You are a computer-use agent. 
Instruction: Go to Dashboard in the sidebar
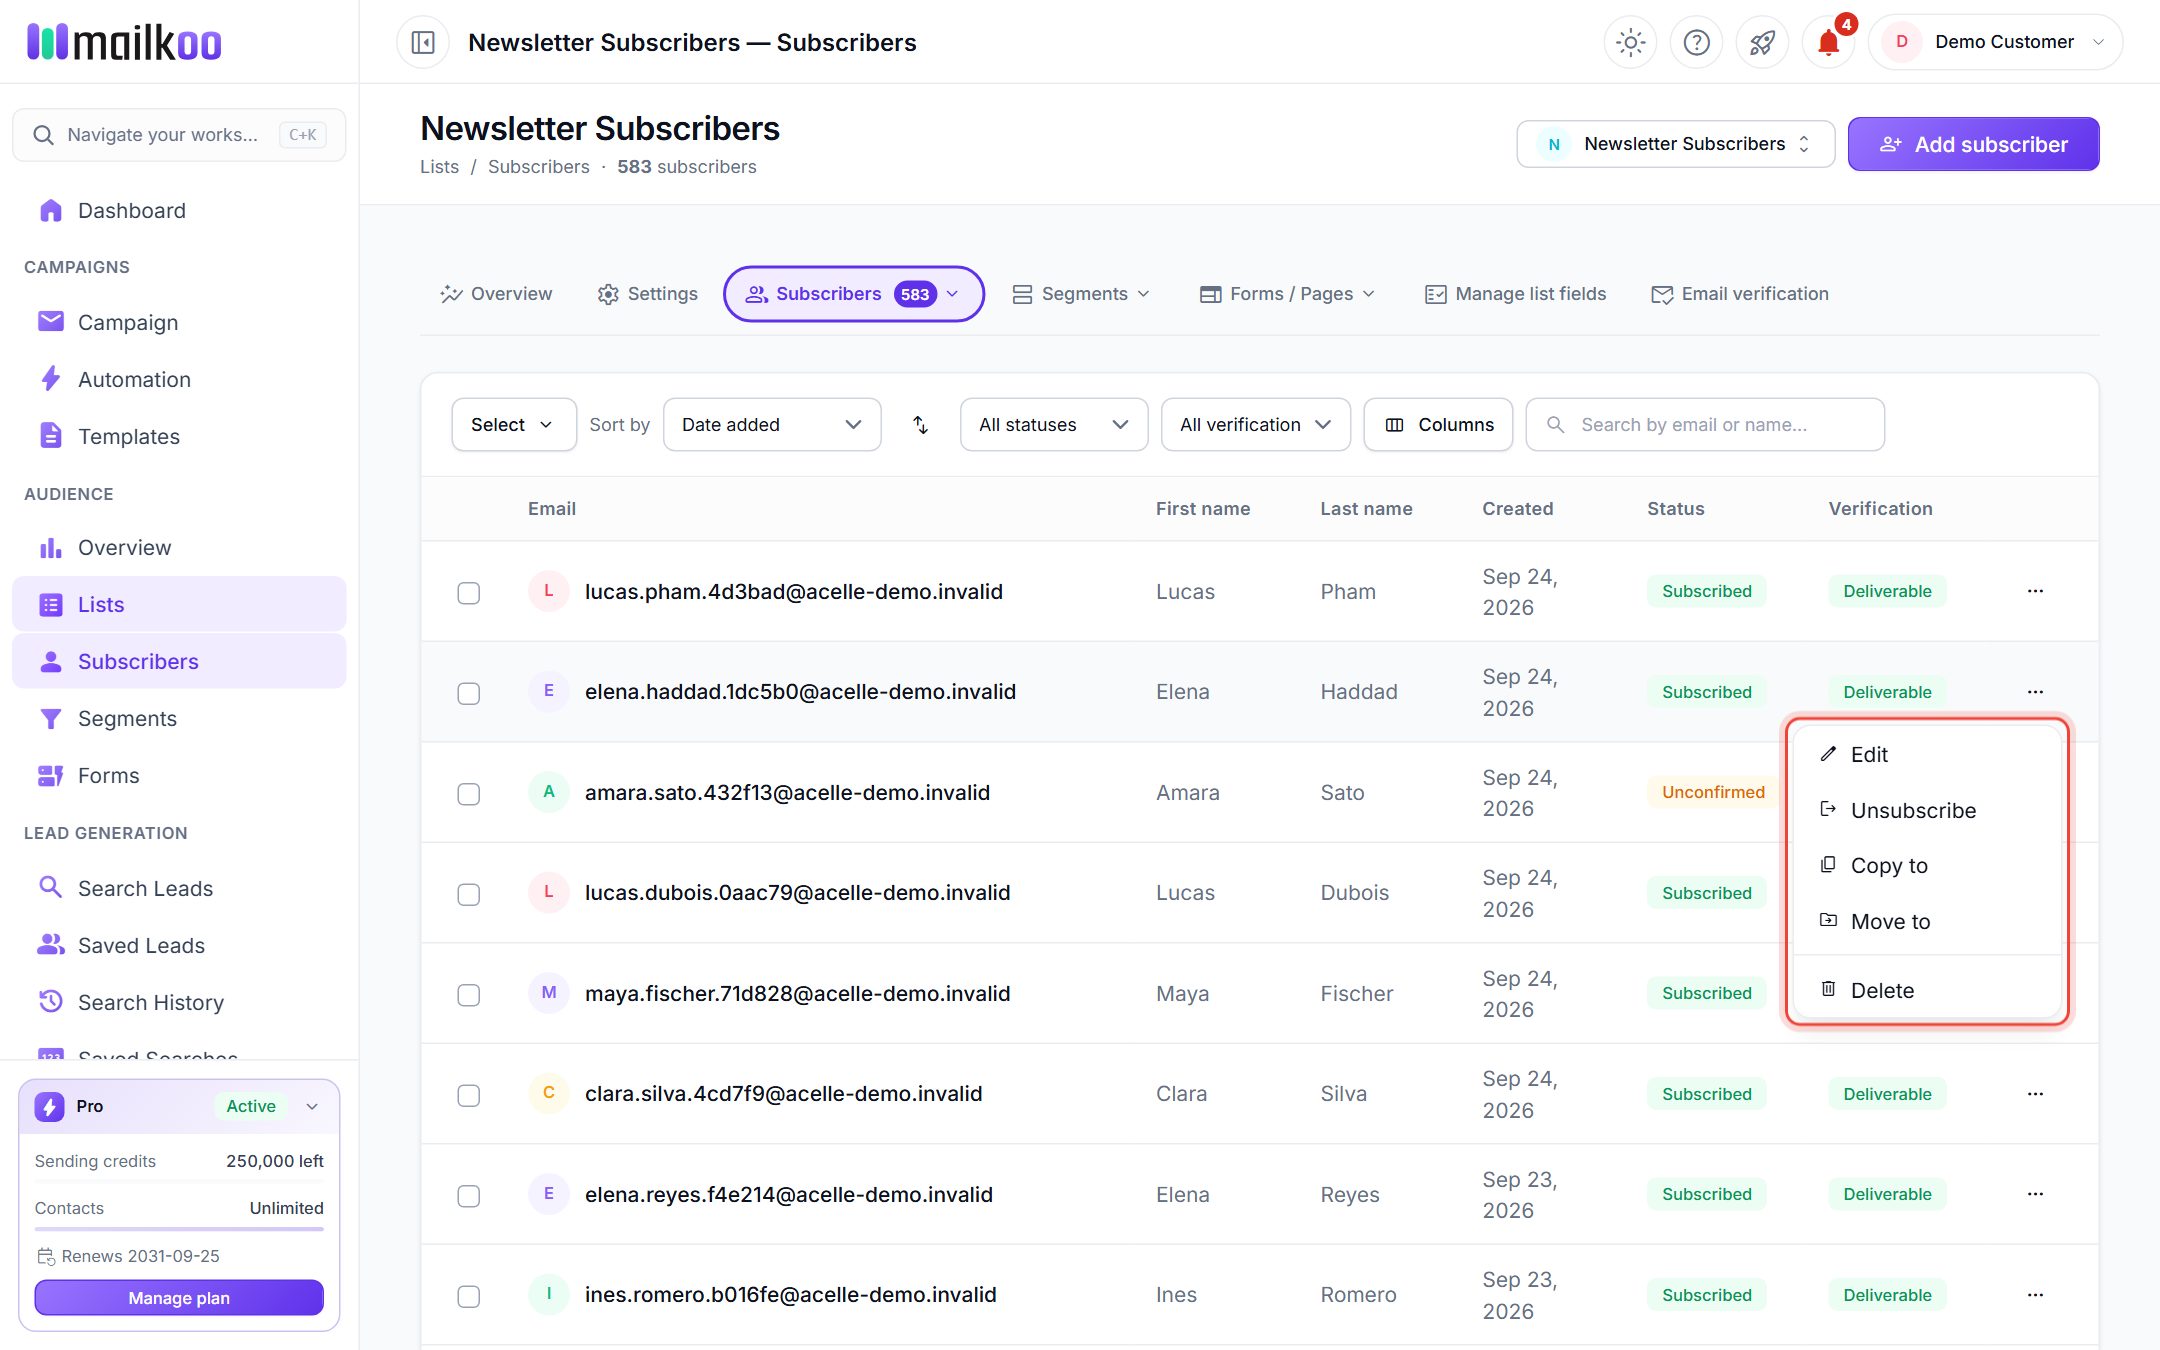[x=179, y=210]
